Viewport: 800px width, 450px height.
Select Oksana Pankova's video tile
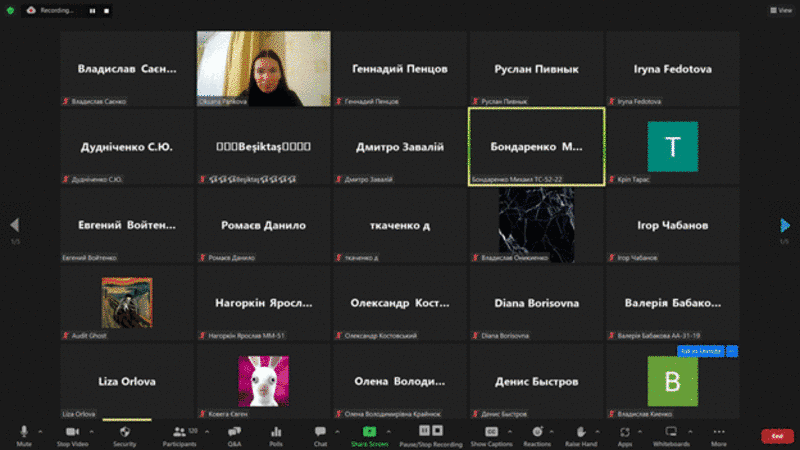(x=264, y=68)
